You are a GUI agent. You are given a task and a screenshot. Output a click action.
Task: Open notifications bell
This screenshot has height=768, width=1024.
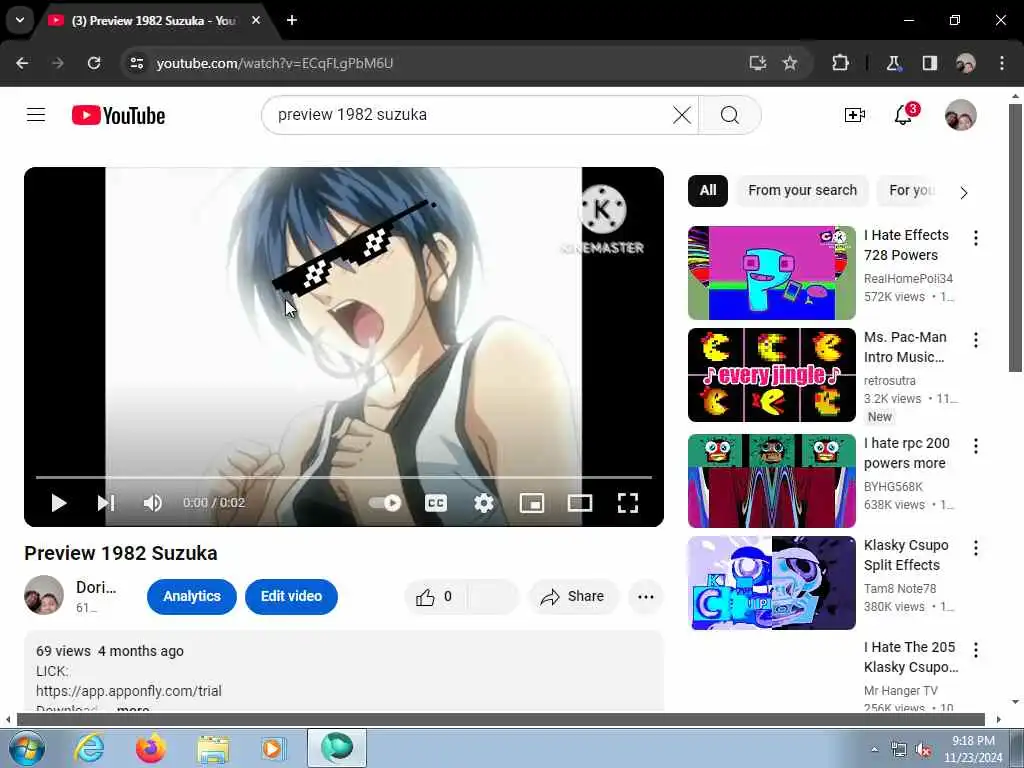tap(904, 115)
